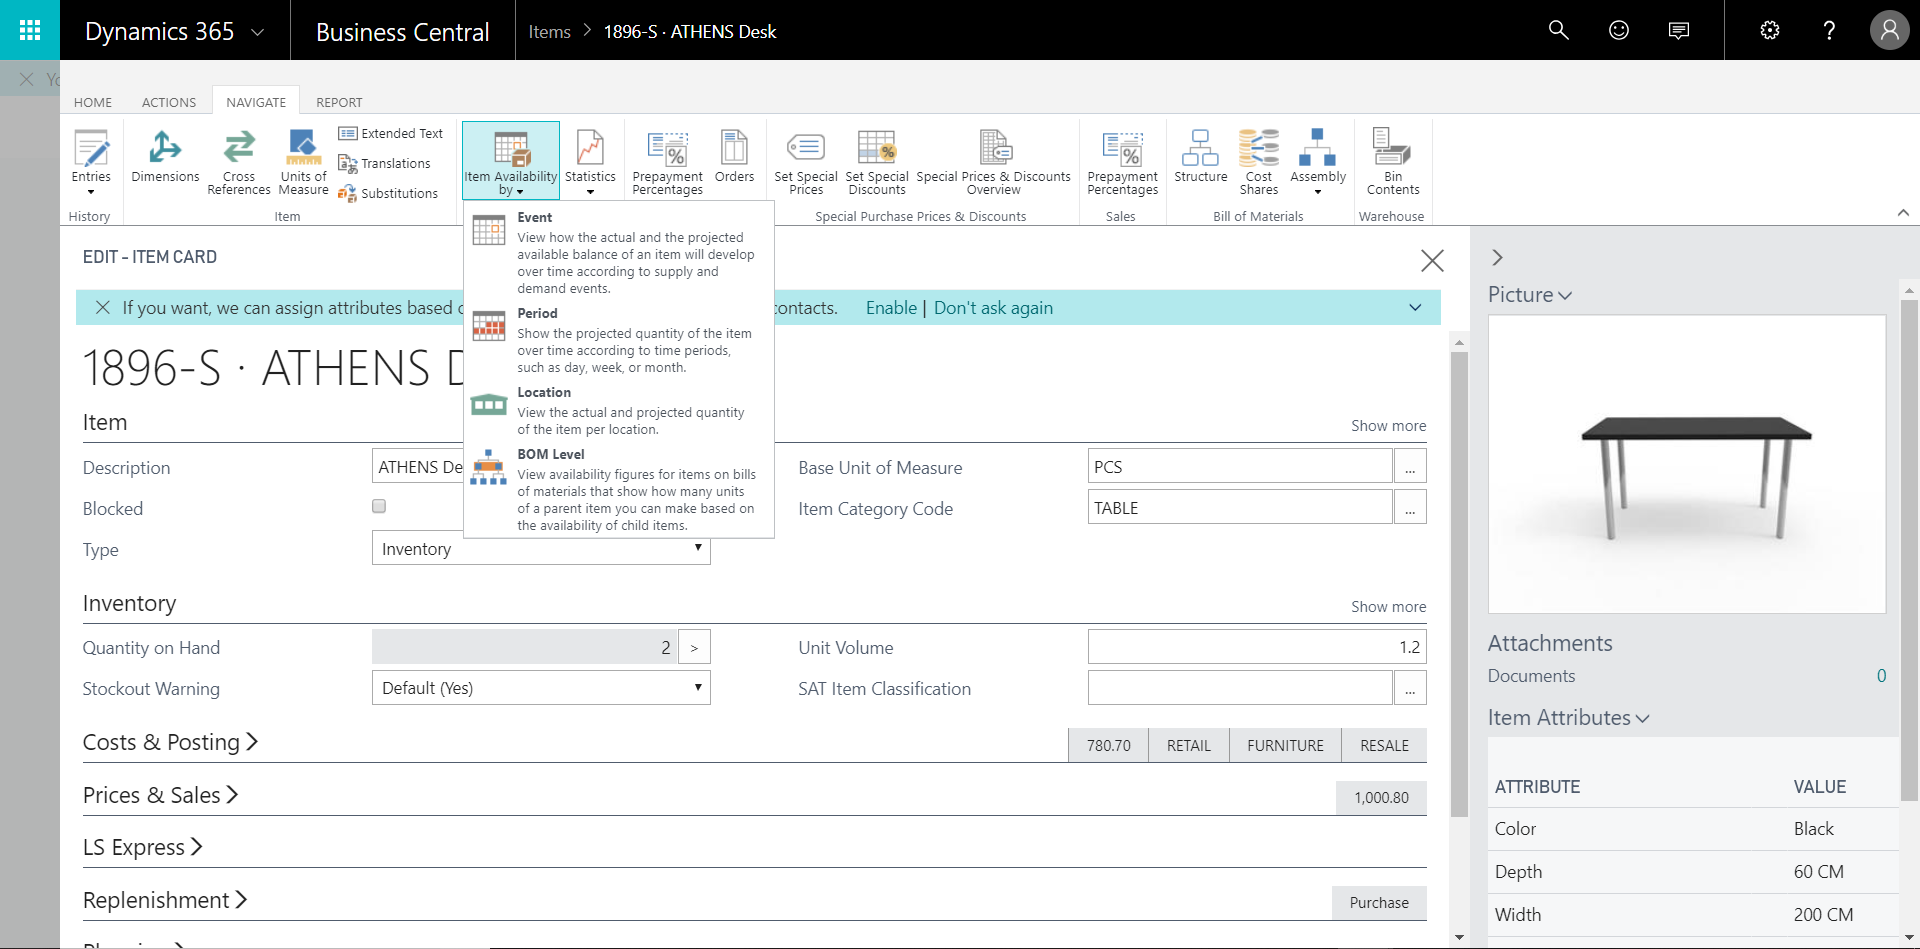The image size is (1920, 949).
Task: Open Assembly ribbon button
Action: click(x=1318, y=163)
